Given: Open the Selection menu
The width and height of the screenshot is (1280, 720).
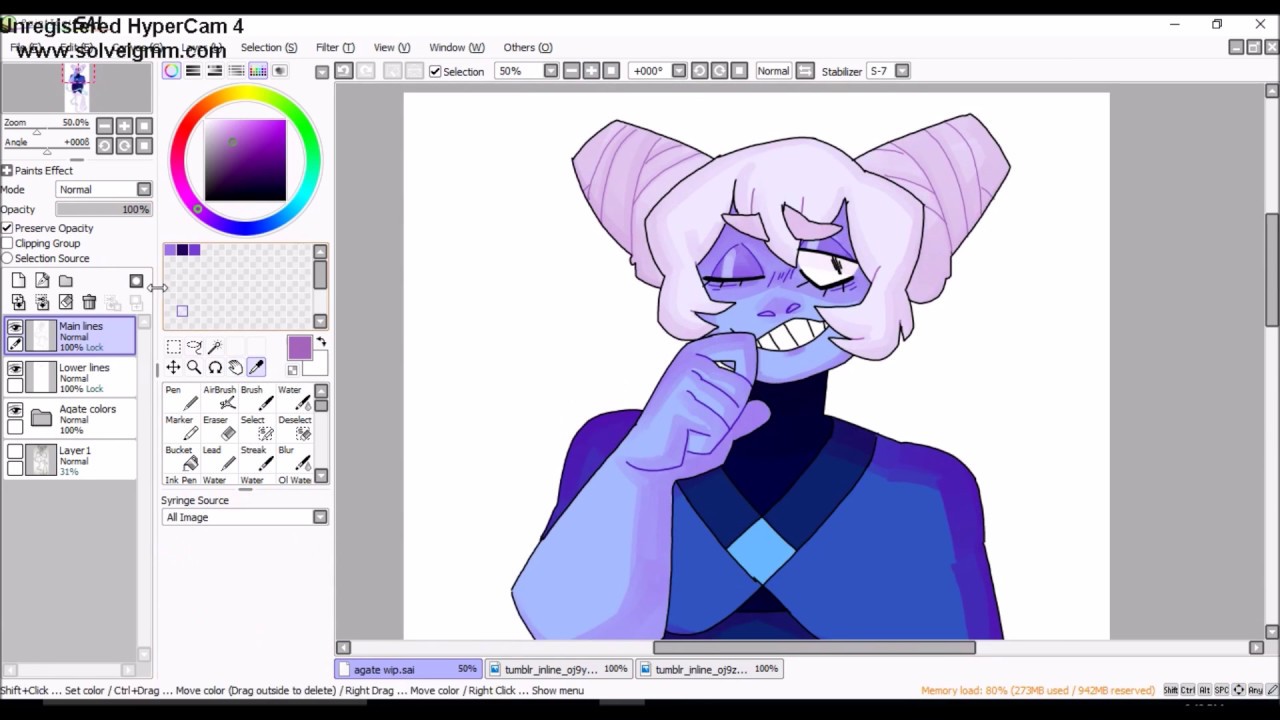Looking at the screenshot, I should (268, 47).
